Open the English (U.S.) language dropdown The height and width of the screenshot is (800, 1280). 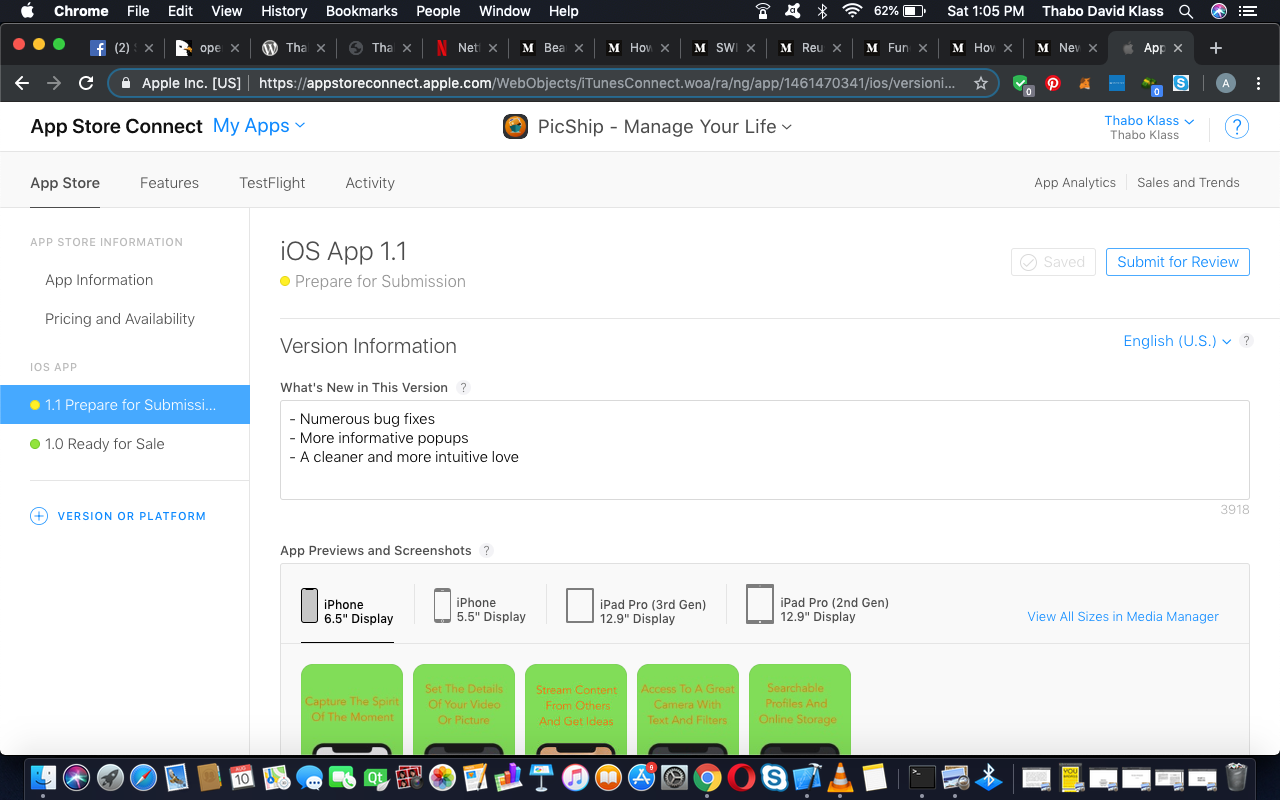point(1177,341)
